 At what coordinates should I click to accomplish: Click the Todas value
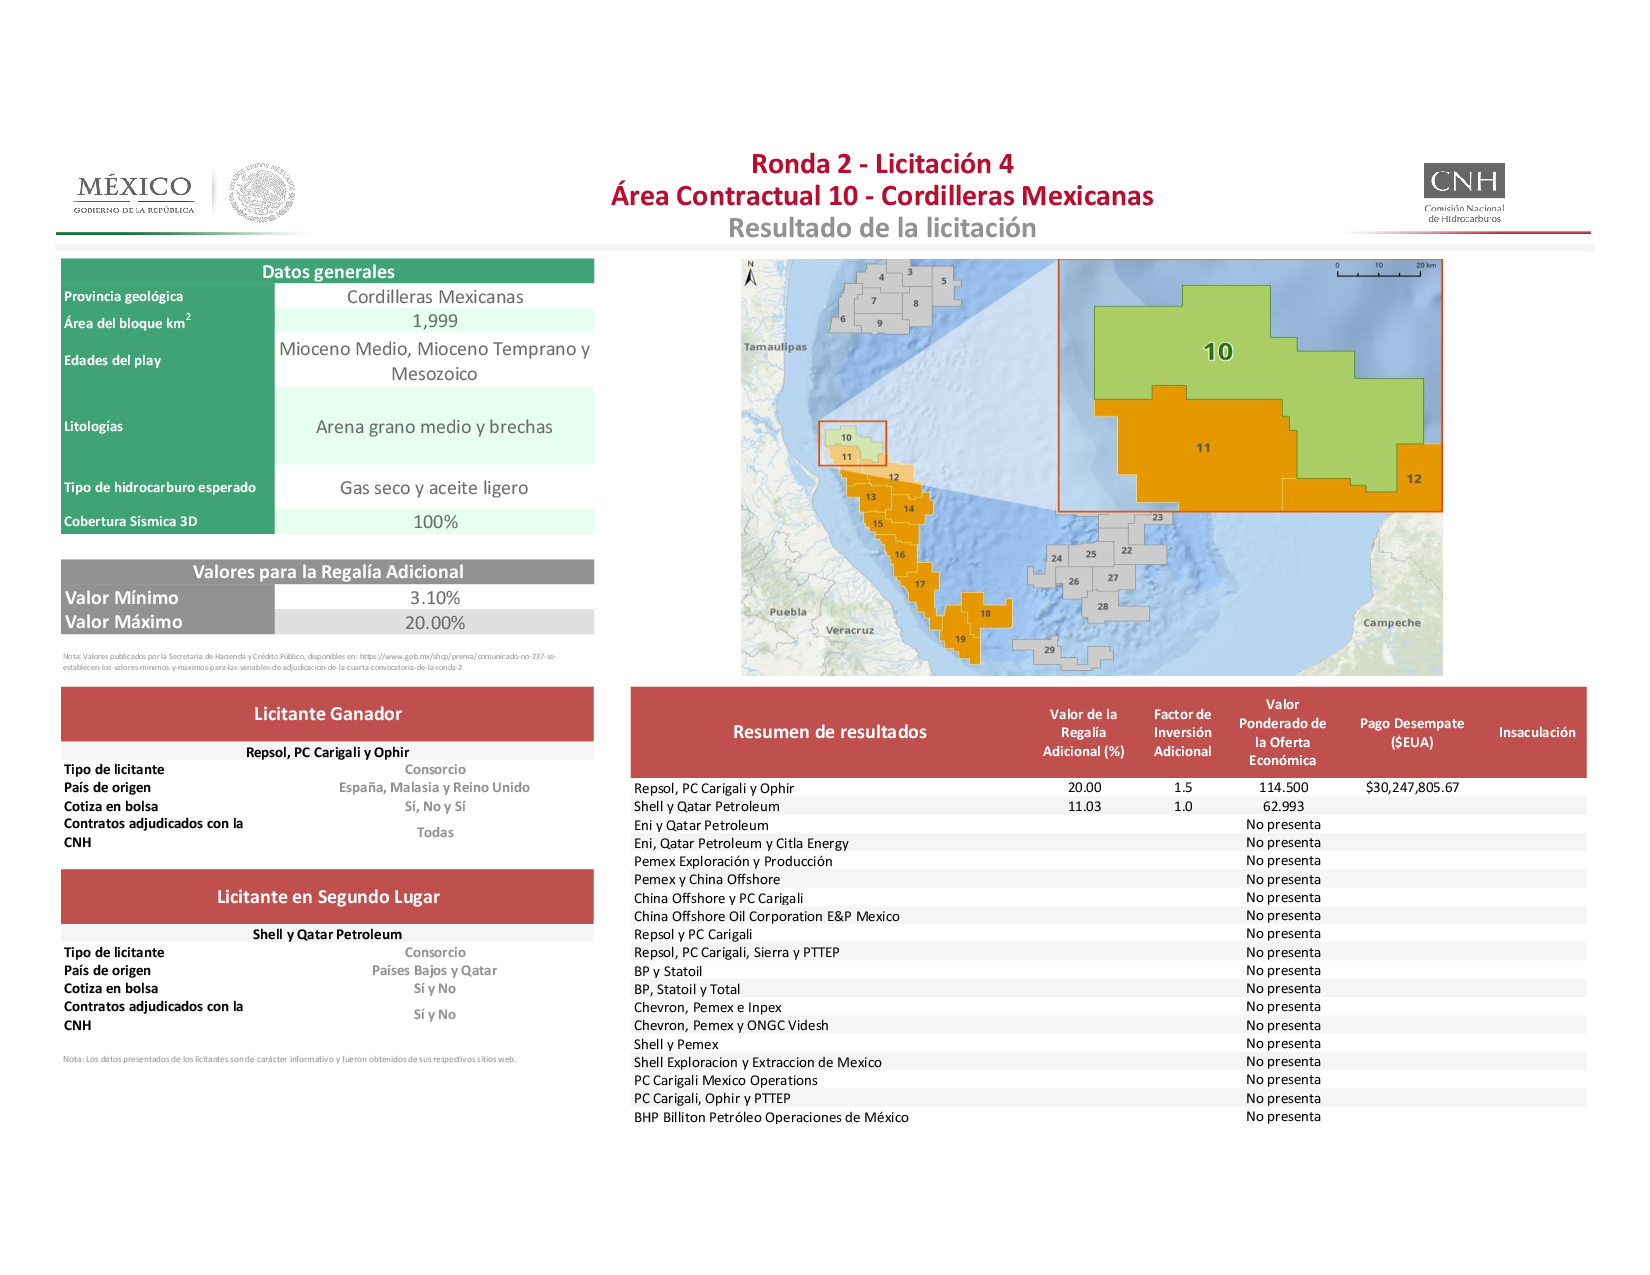pyautogui.click(x=435, y=832)
